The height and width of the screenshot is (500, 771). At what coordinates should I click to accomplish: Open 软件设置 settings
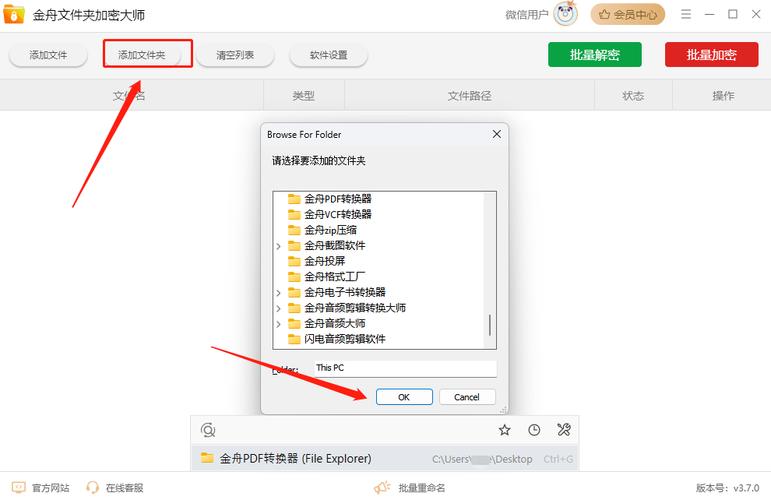click(x=328, y=55)
